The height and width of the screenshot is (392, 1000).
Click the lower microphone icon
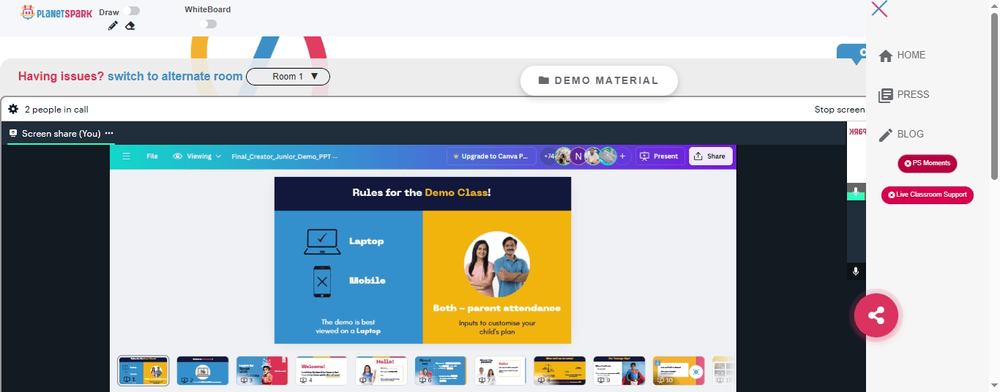coord(855,271)
